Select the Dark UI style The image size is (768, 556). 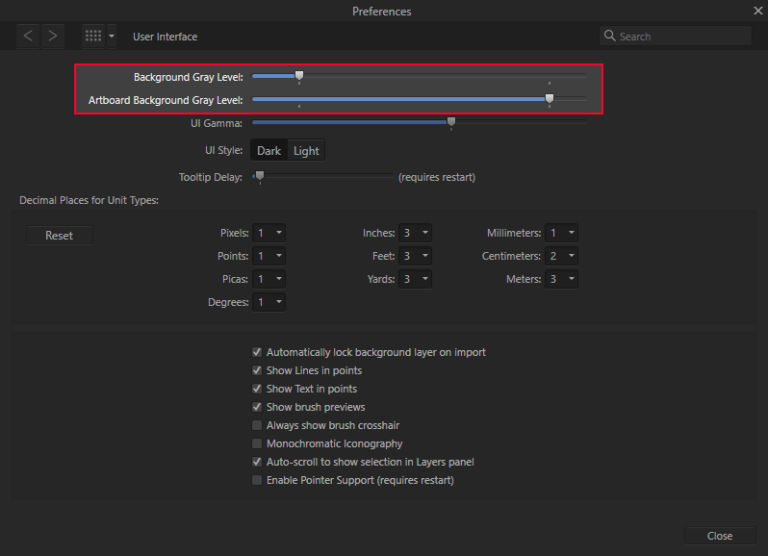pos(269,150)
